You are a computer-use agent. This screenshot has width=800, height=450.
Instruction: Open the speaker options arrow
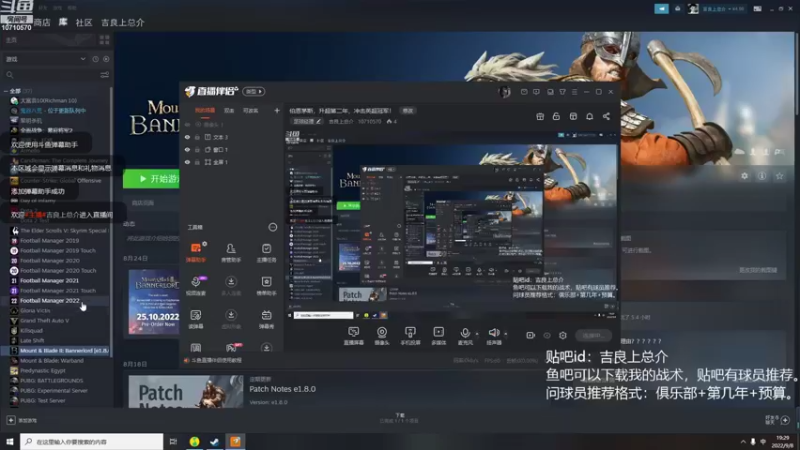[506, 334]
